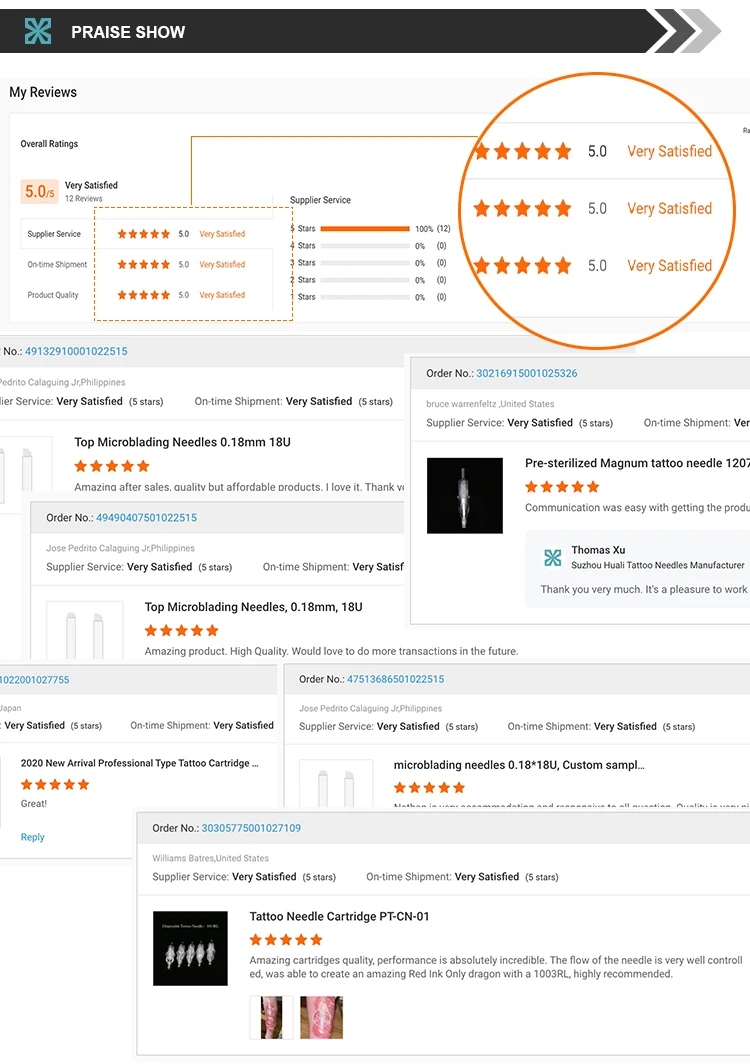
Task: Click the star rating beside Product Quality
Action: 144,295
